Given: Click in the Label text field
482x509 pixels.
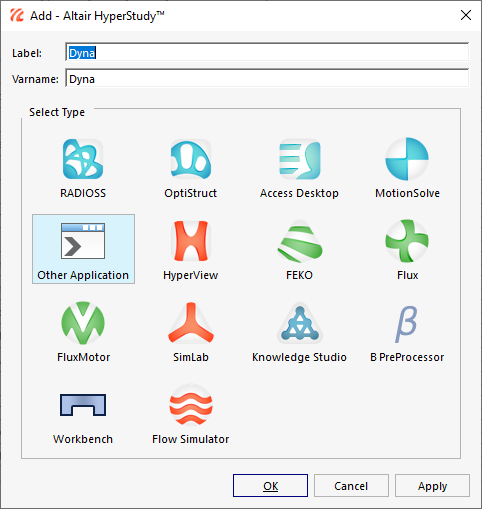Looking at the screenshot, I should pos(267,52).
